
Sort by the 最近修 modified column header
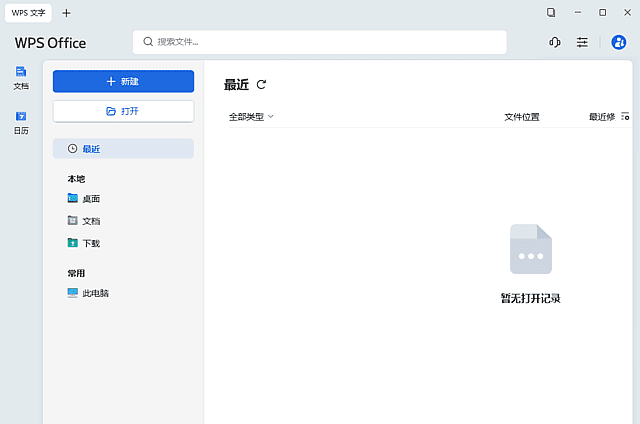pyautogui.click(x=602, y=117)
